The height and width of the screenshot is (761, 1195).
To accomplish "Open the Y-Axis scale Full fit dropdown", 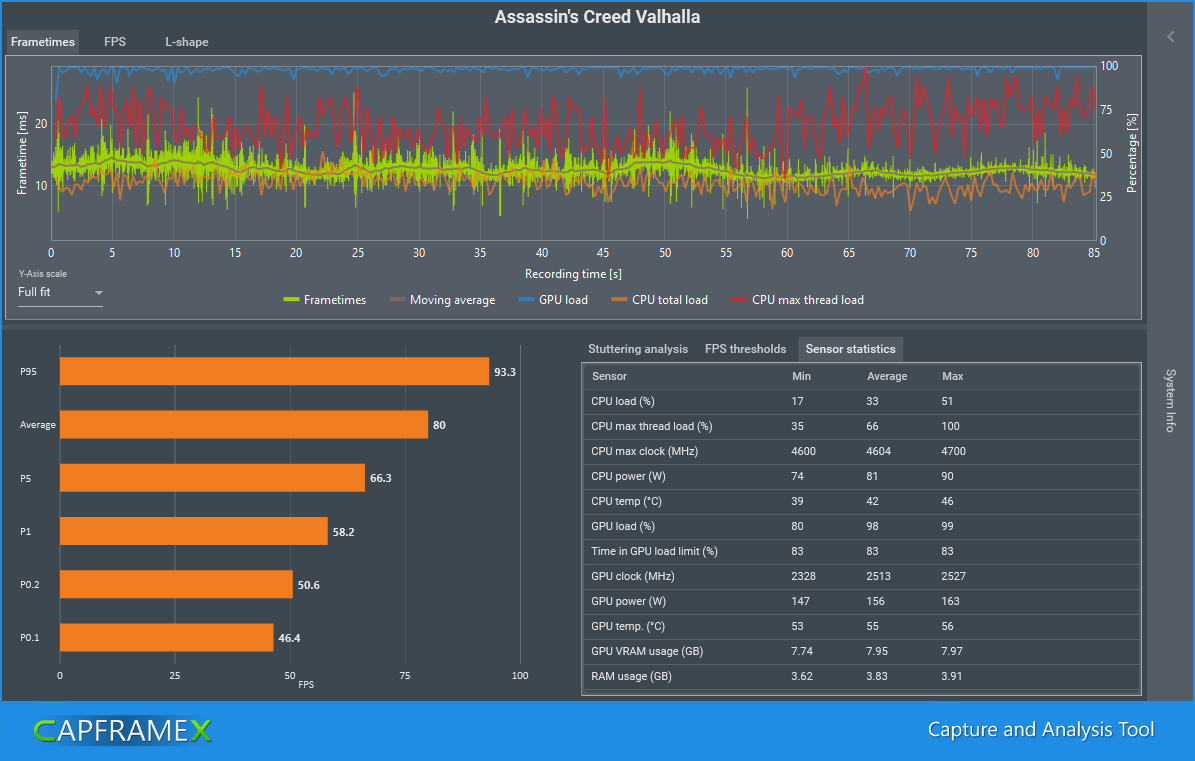I will pos(61,293).
